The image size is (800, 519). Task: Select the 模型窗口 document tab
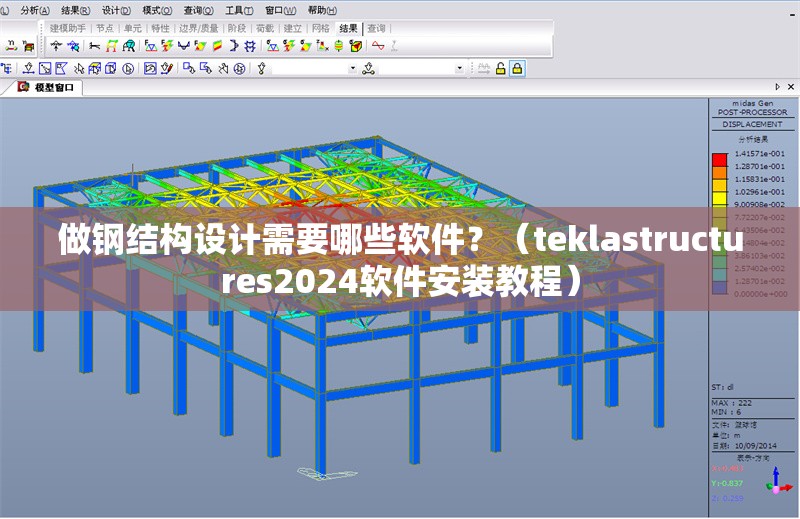coord(47,87)
